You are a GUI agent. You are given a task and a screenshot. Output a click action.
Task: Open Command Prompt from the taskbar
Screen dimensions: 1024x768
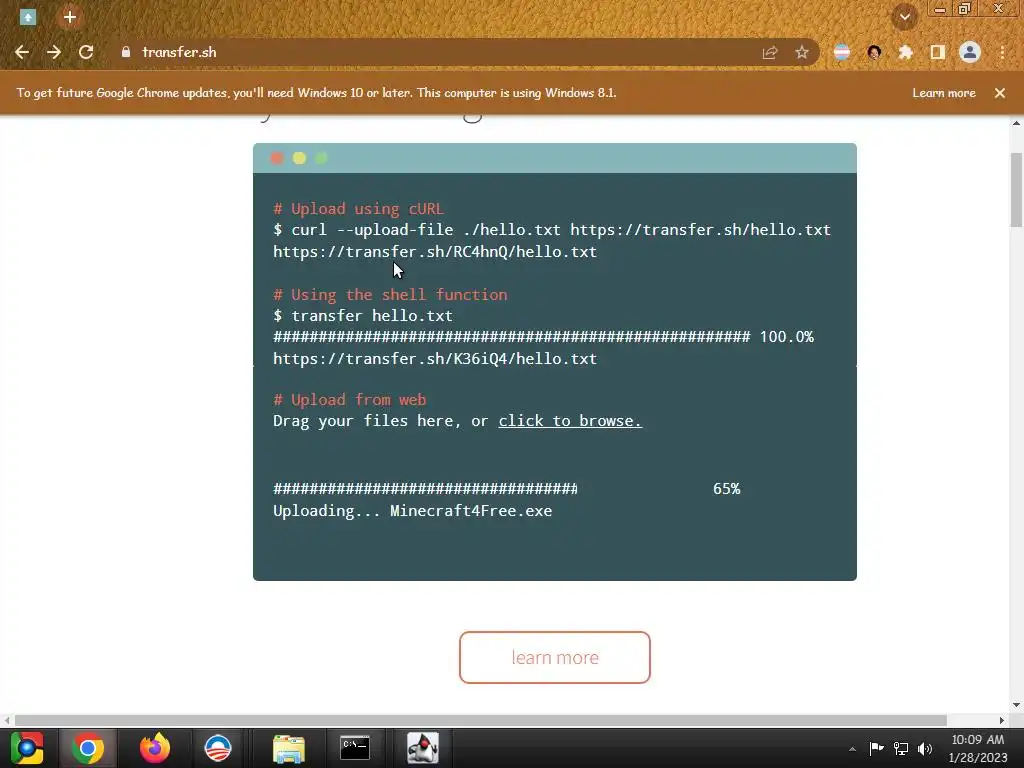point(355,748)
